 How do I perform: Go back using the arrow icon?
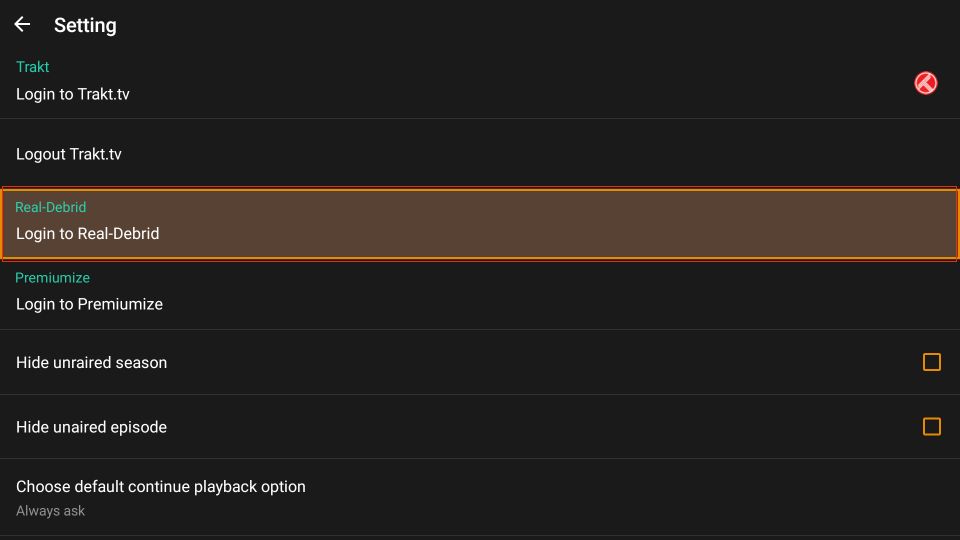click(x=22, y=24)
